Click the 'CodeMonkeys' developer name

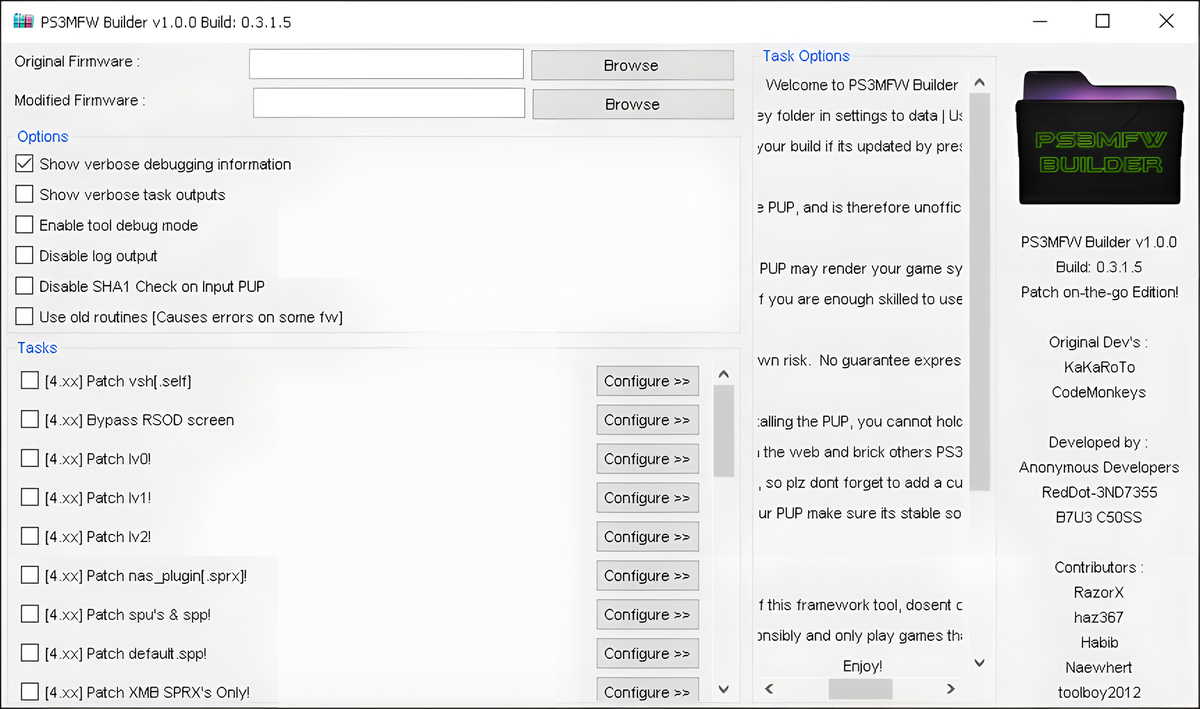(x=1099, y=392)
